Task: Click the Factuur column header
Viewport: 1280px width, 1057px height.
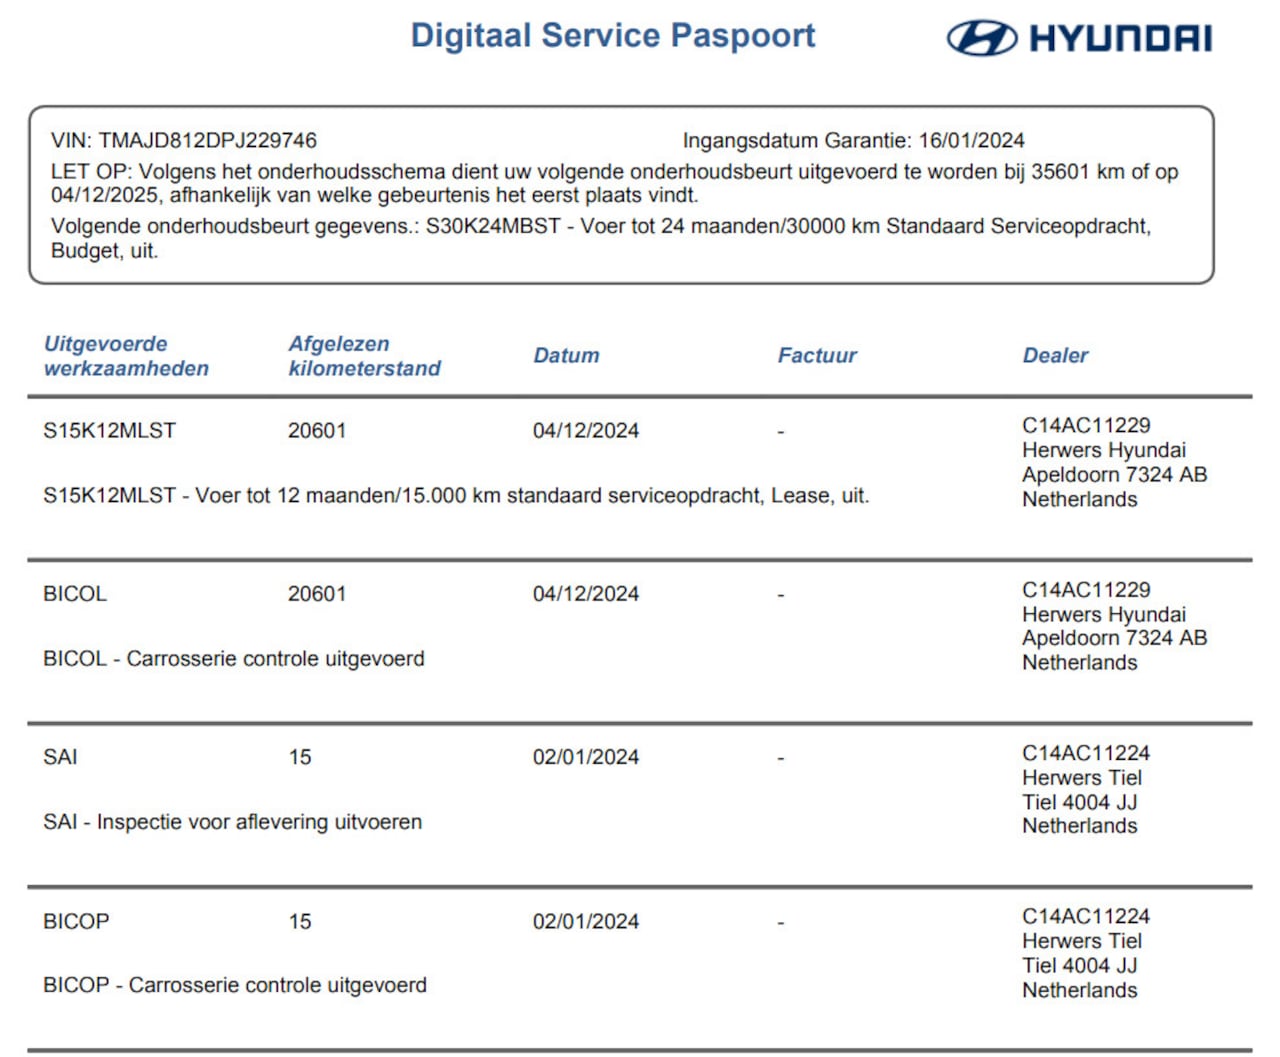Action: click(817, 356)
